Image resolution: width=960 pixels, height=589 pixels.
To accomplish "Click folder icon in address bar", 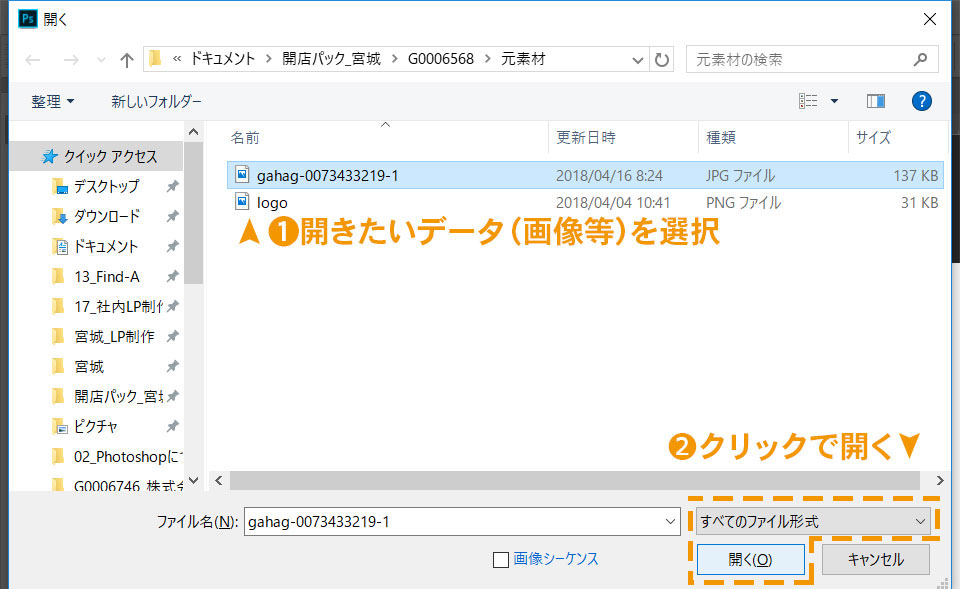I will tap(156, 58).
